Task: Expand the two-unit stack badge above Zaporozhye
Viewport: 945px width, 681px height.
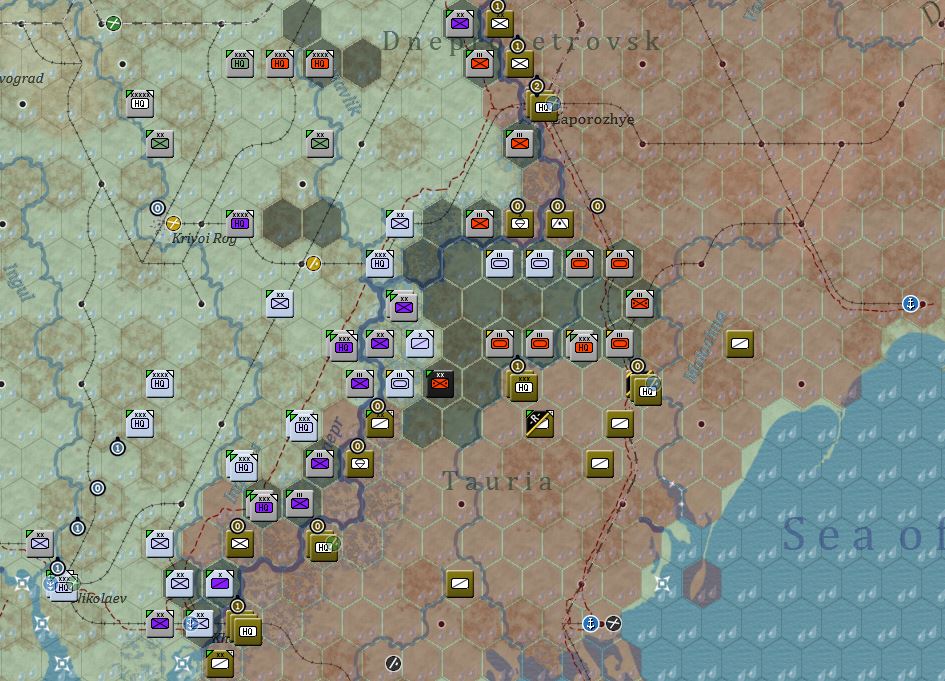Action: point(535,86)
